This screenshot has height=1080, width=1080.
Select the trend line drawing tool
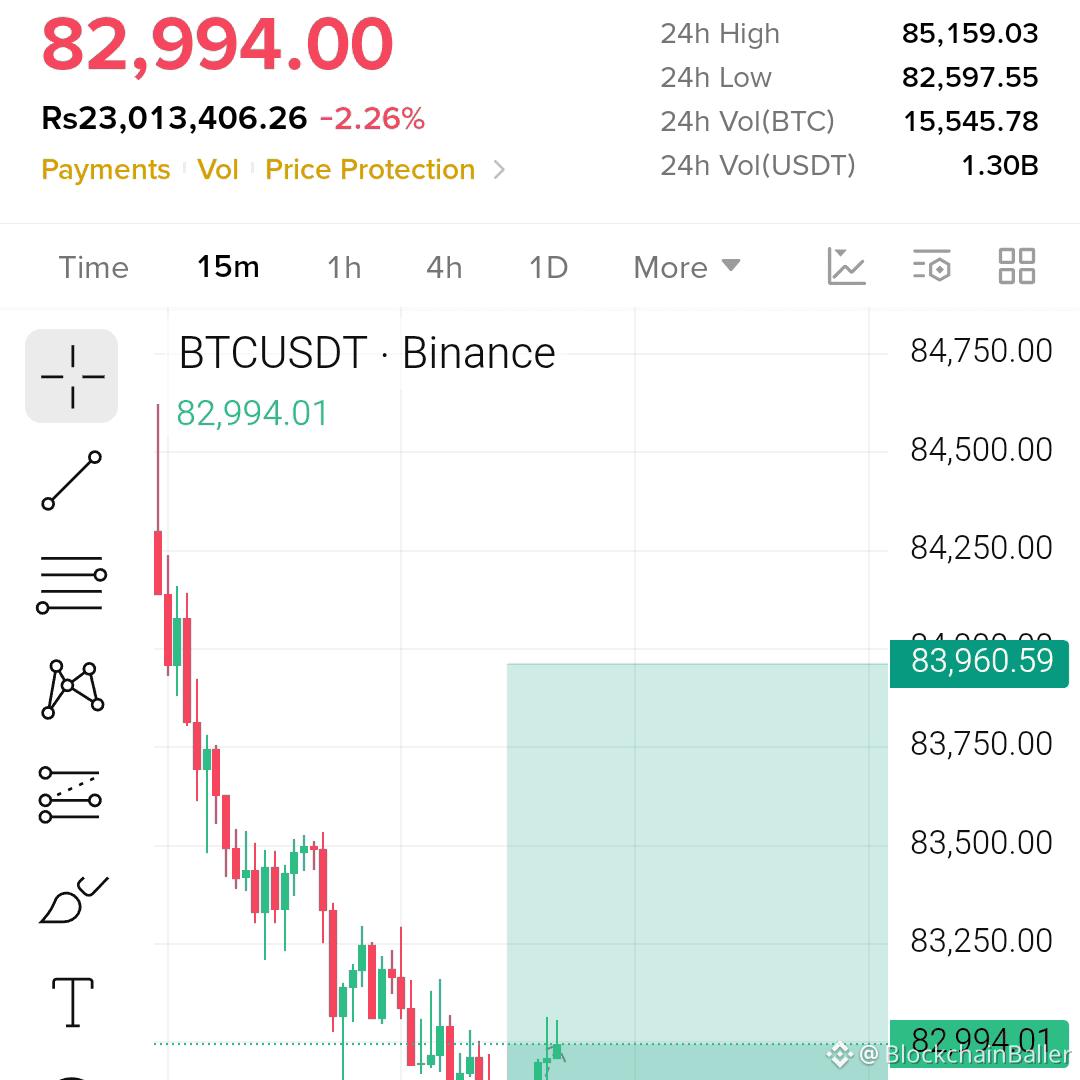[72, 481]
